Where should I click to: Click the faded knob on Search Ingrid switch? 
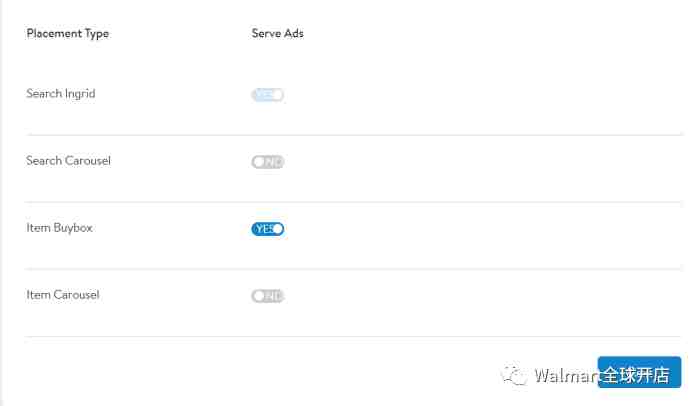(x=278, y=95)
